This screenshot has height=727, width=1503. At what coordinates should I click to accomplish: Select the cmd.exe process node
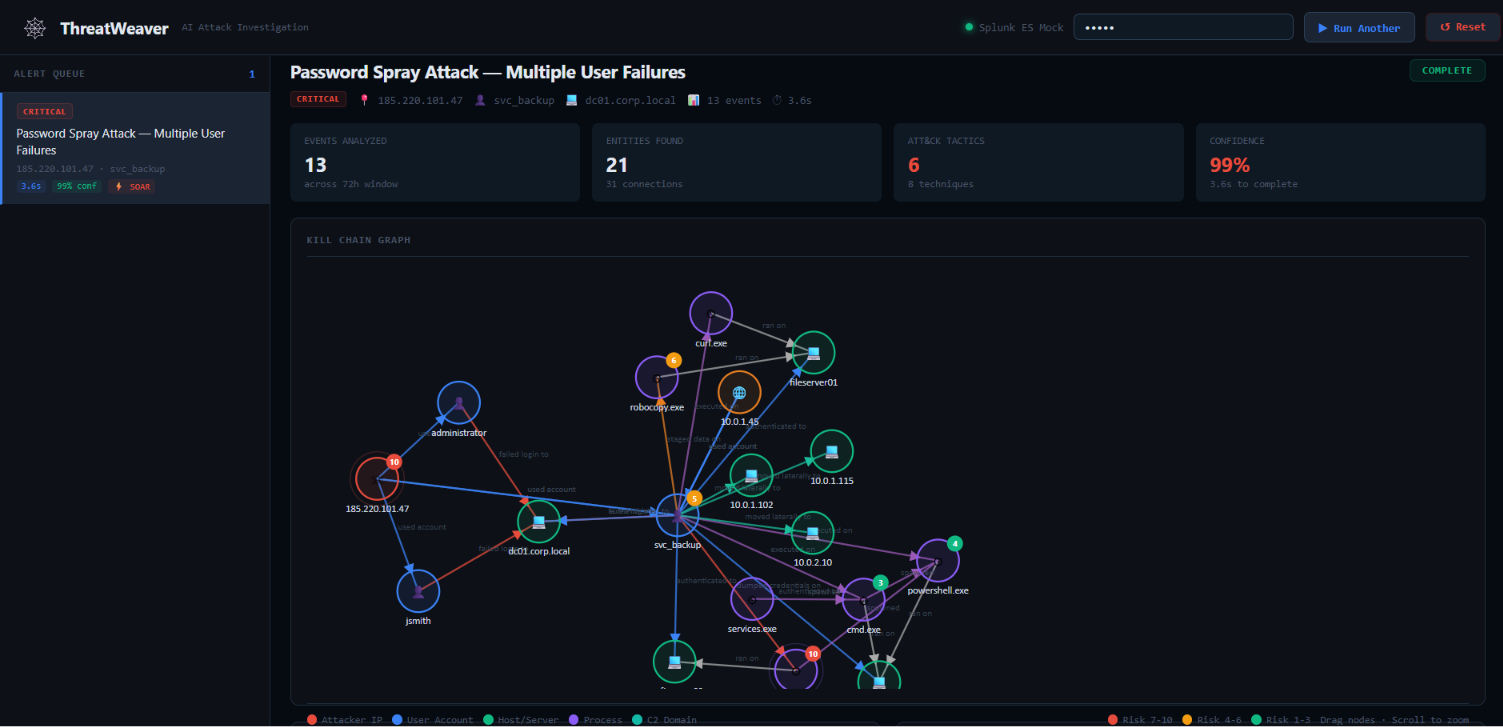tap(864, 600)
